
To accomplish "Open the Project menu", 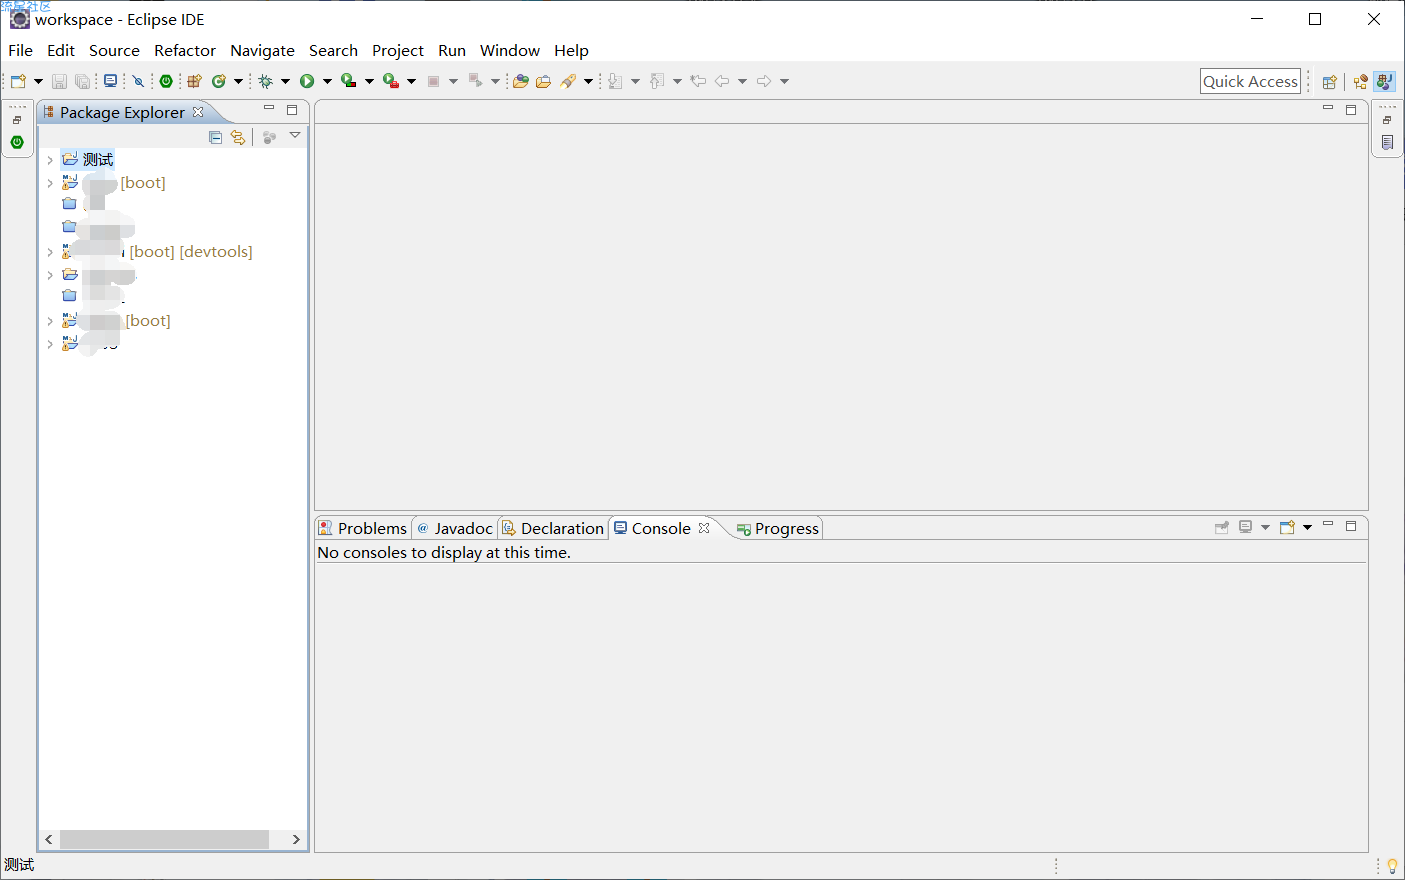I will (x=398, y=50).
